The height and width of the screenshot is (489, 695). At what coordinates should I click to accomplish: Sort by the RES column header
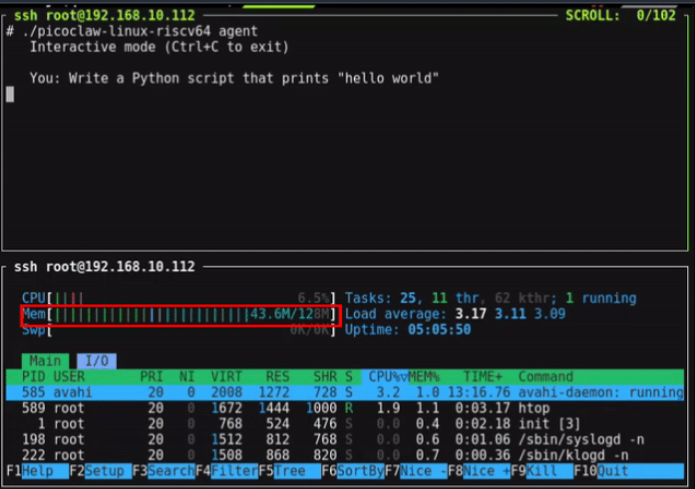click(x=277, y=377)
